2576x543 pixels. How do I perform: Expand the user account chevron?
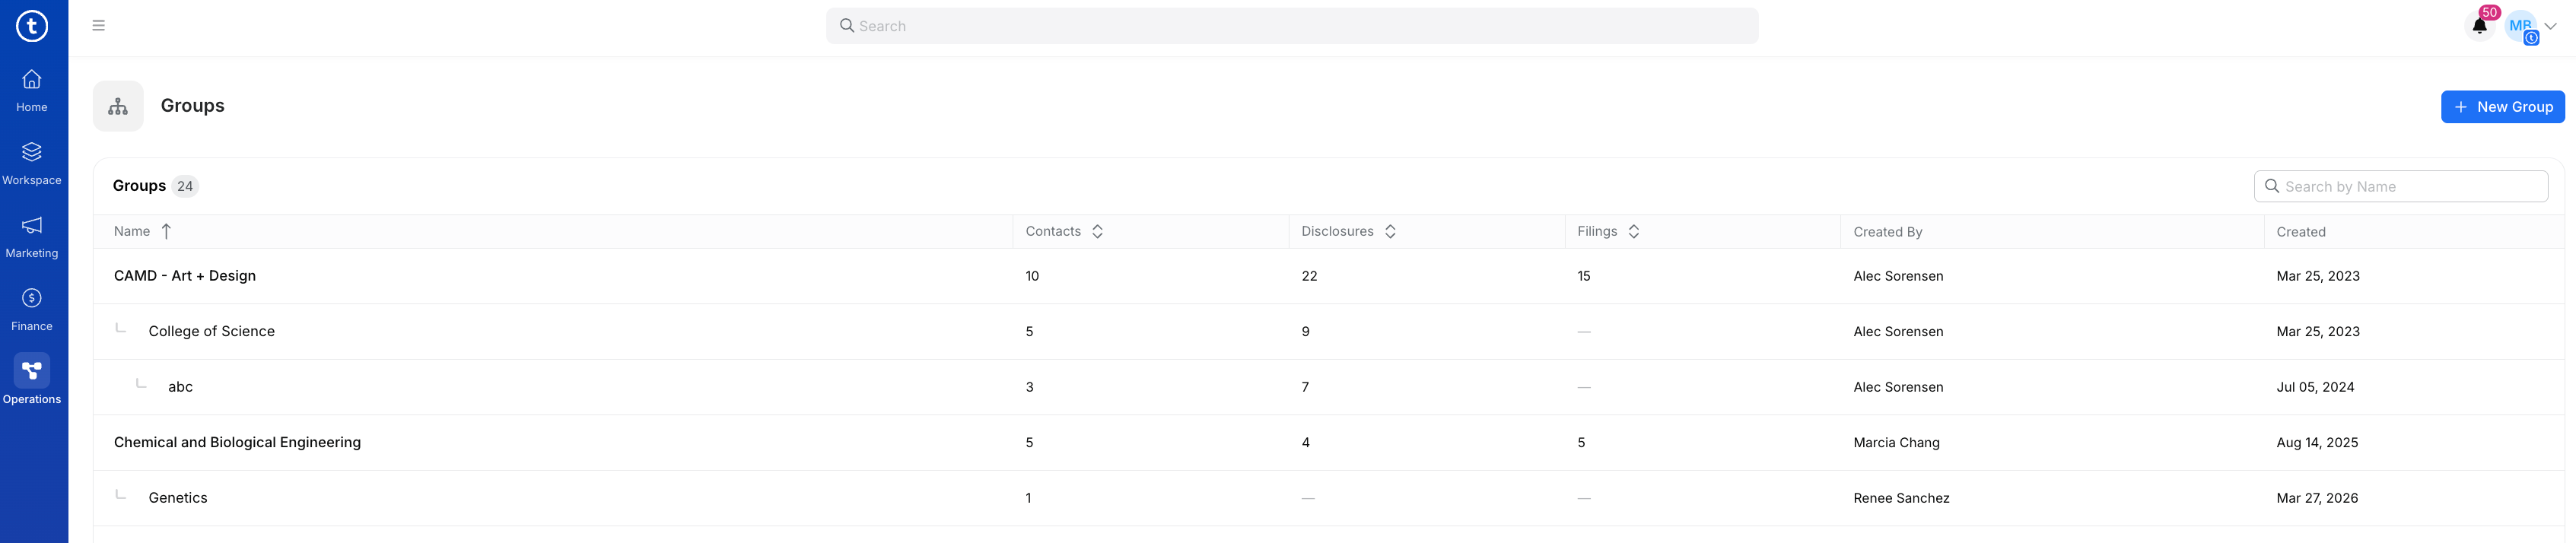[2550, 27]
